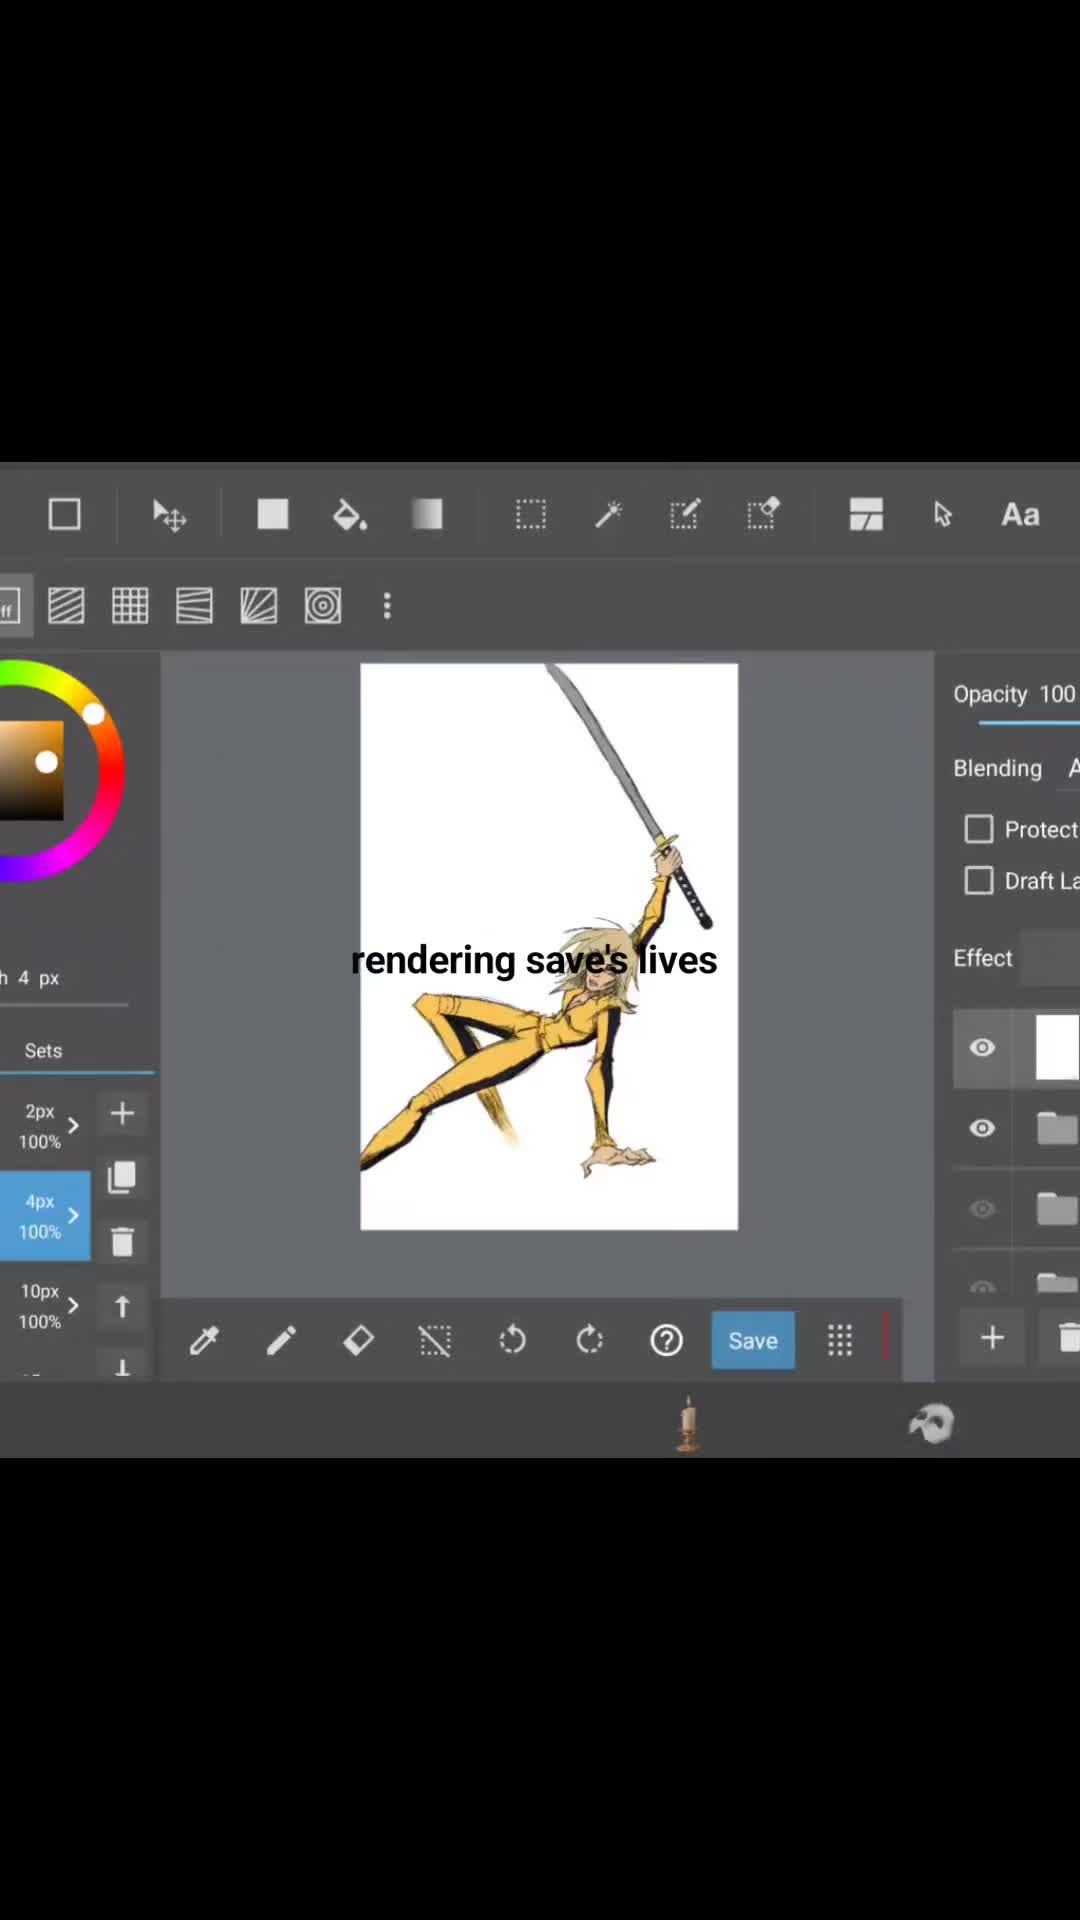Click the 'Opacity 100' label
This screenshot has width=1080, height=1920.
click(x=1014, y=694)
